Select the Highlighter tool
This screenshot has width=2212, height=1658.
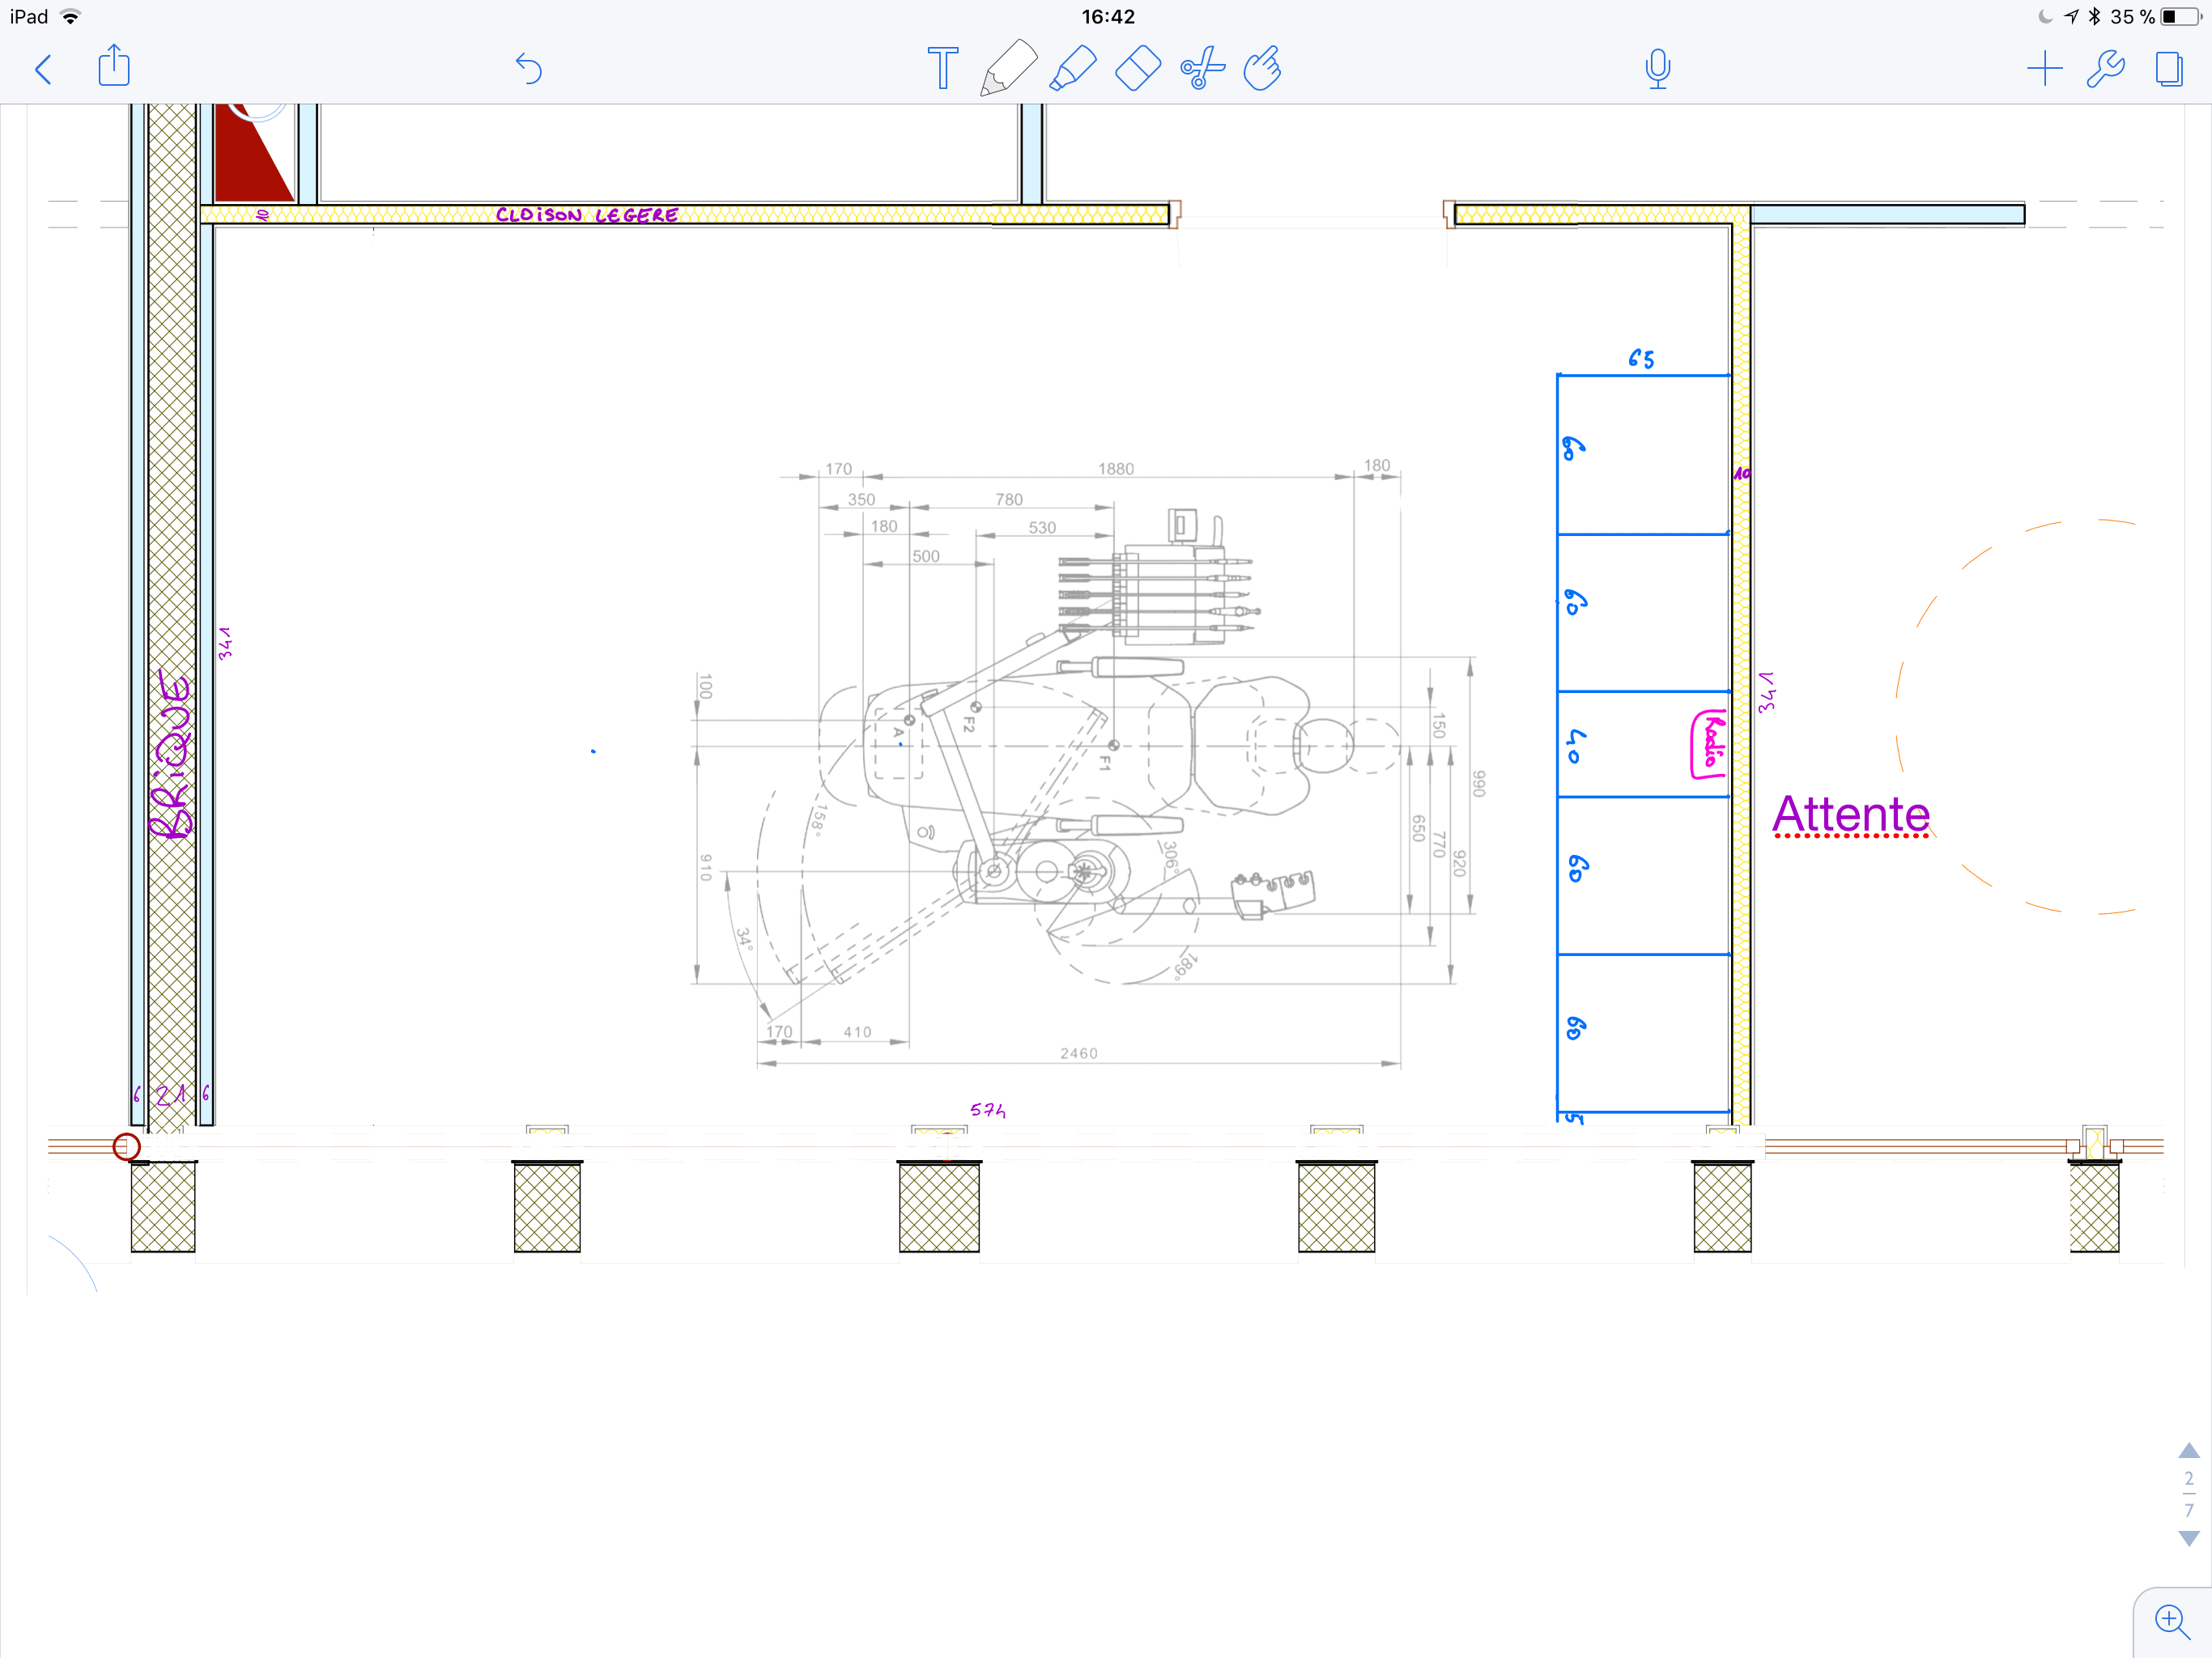1073,69
